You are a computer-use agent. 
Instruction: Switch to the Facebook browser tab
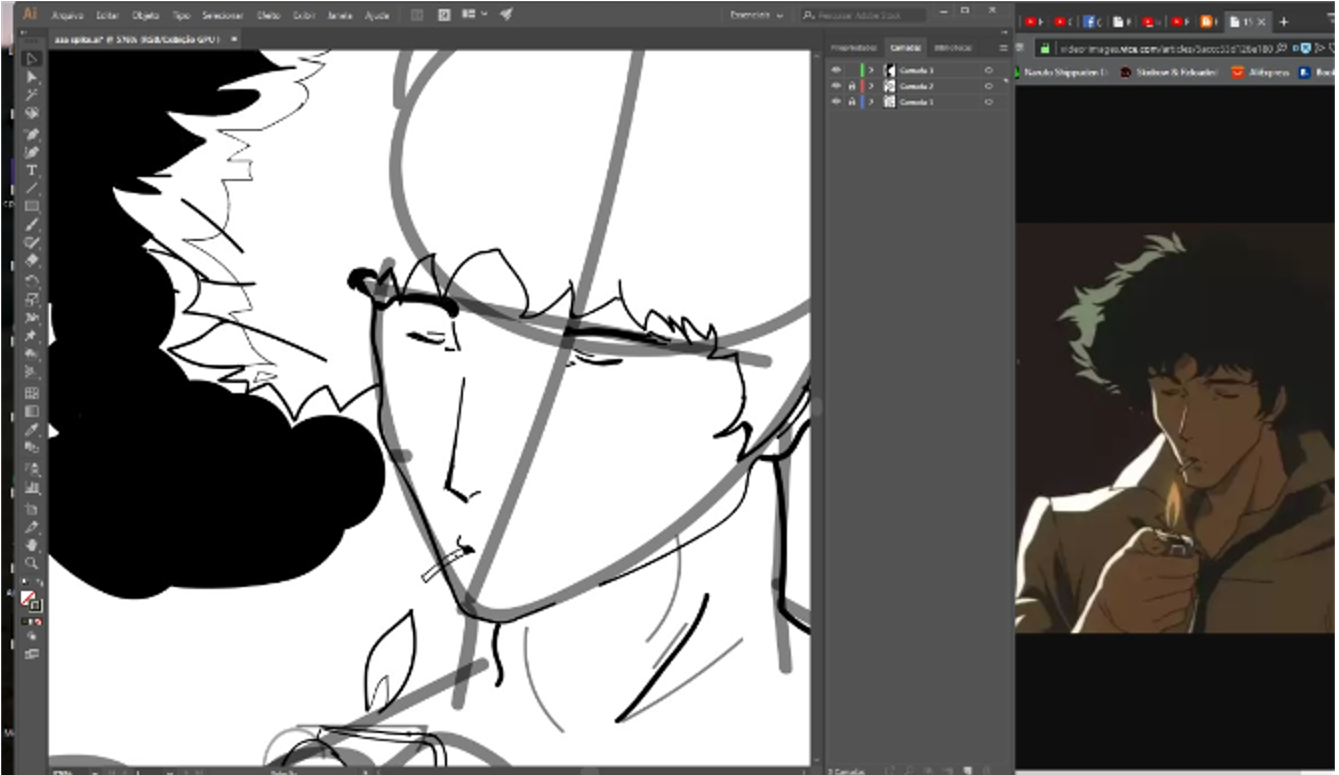tap(1093, 21)
